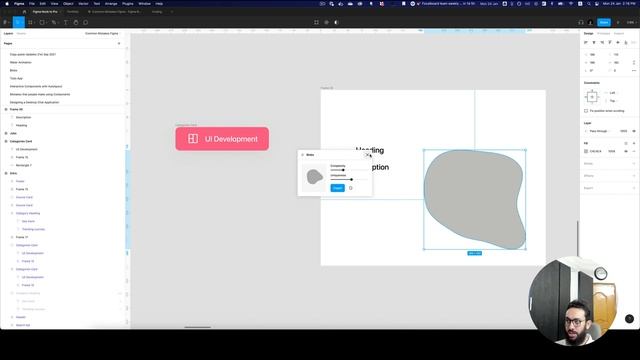Click the Create component icon
The width and height of the screenshot is (640, 360).
327,22
